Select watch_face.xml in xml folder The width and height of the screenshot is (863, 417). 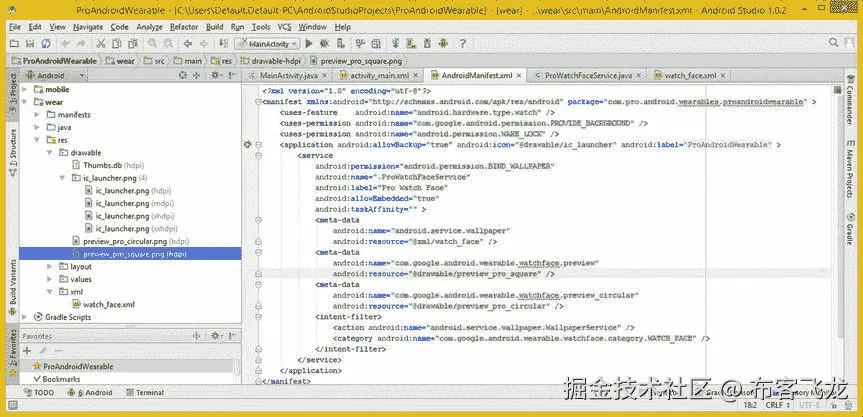103,304
